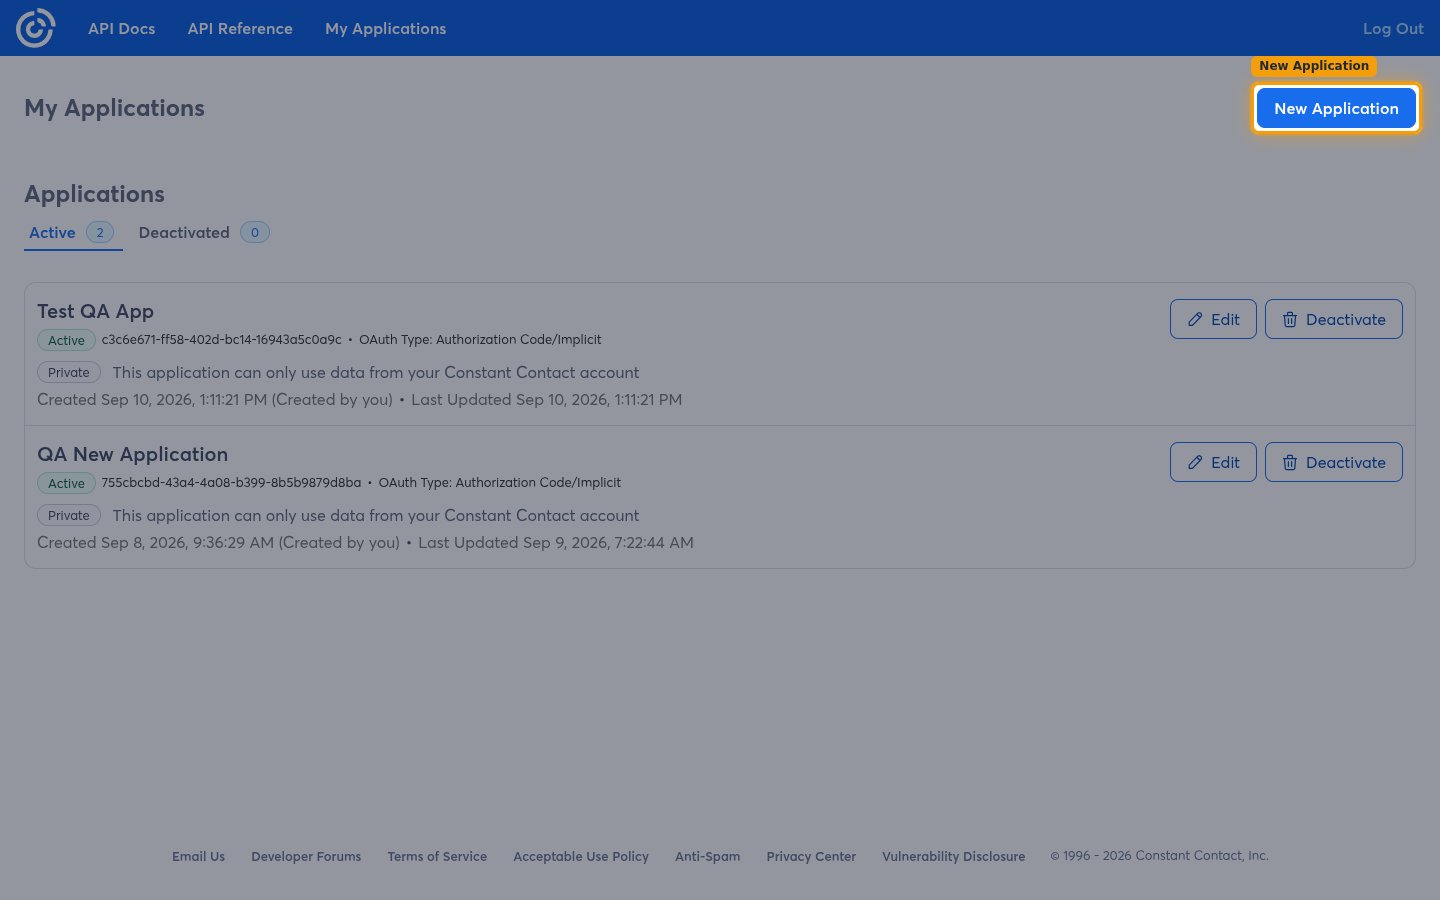Deactivate the QA New Application entry
Screen dimensions: 1440x900
[1334, 462]
